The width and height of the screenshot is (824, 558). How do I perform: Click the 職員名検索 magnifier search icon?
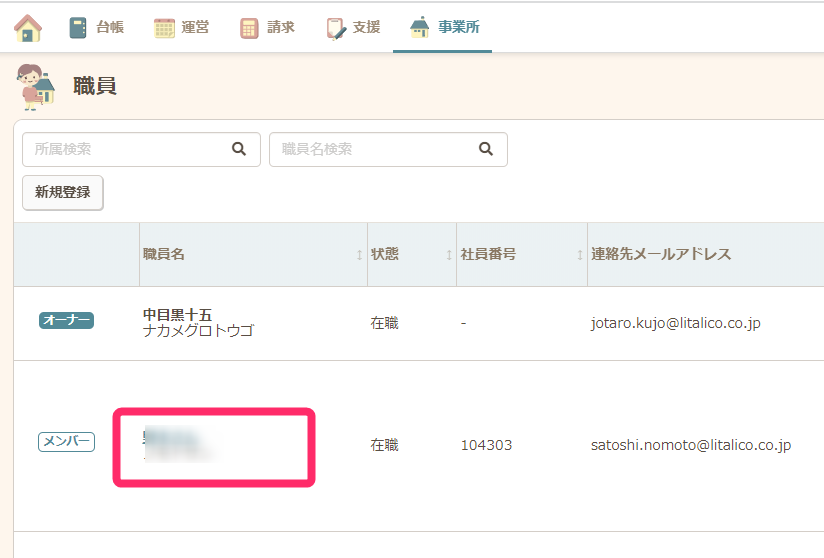[486, 149]
